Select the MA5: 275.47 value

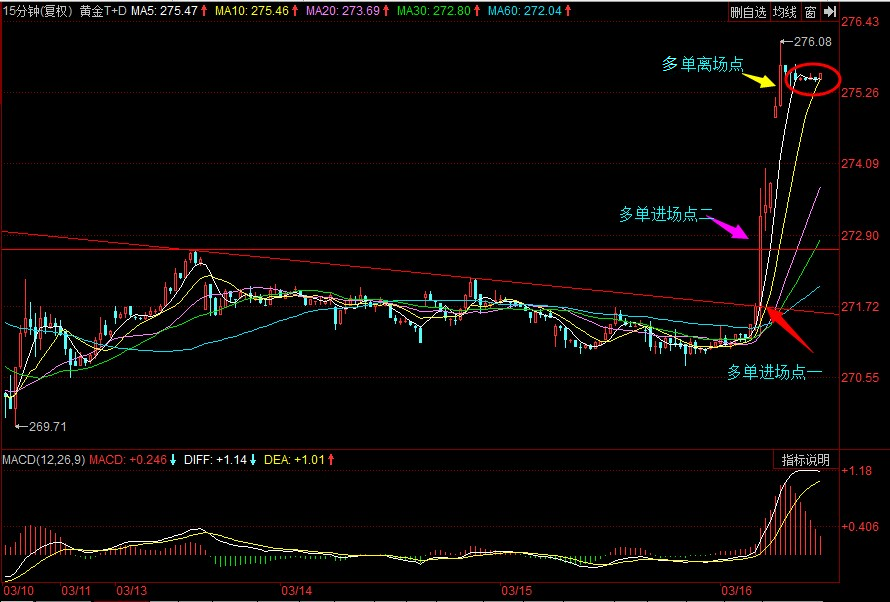pos(165,11)
